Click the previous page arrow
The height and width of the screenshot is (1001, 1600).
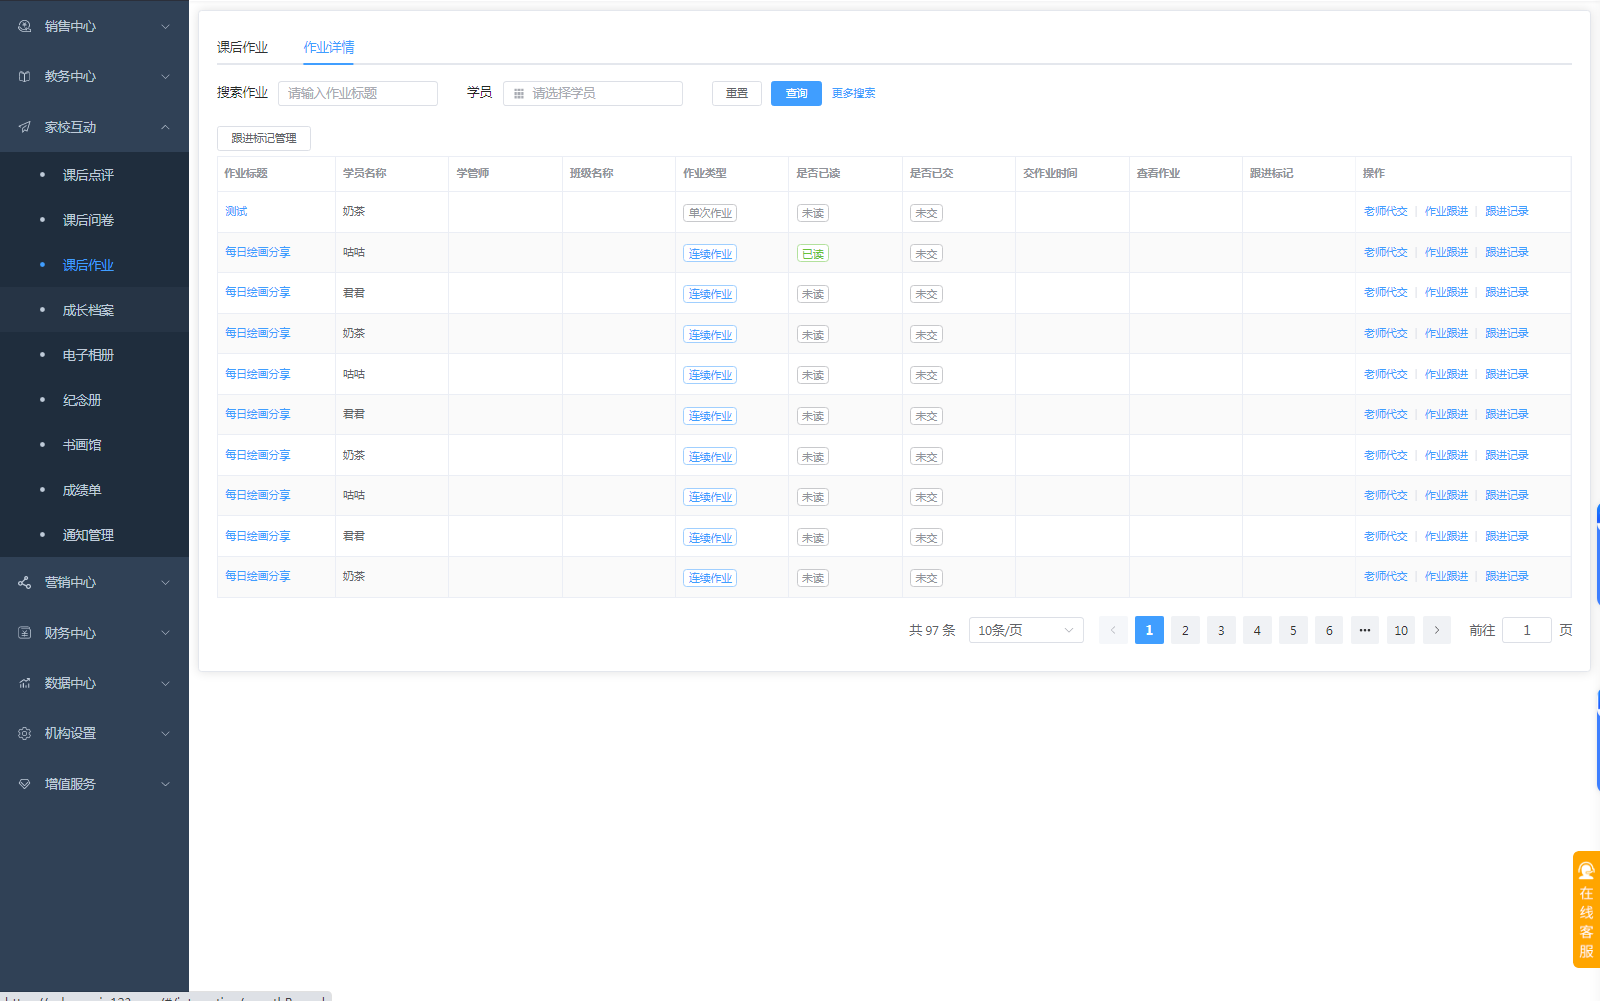pos(1113,630)
